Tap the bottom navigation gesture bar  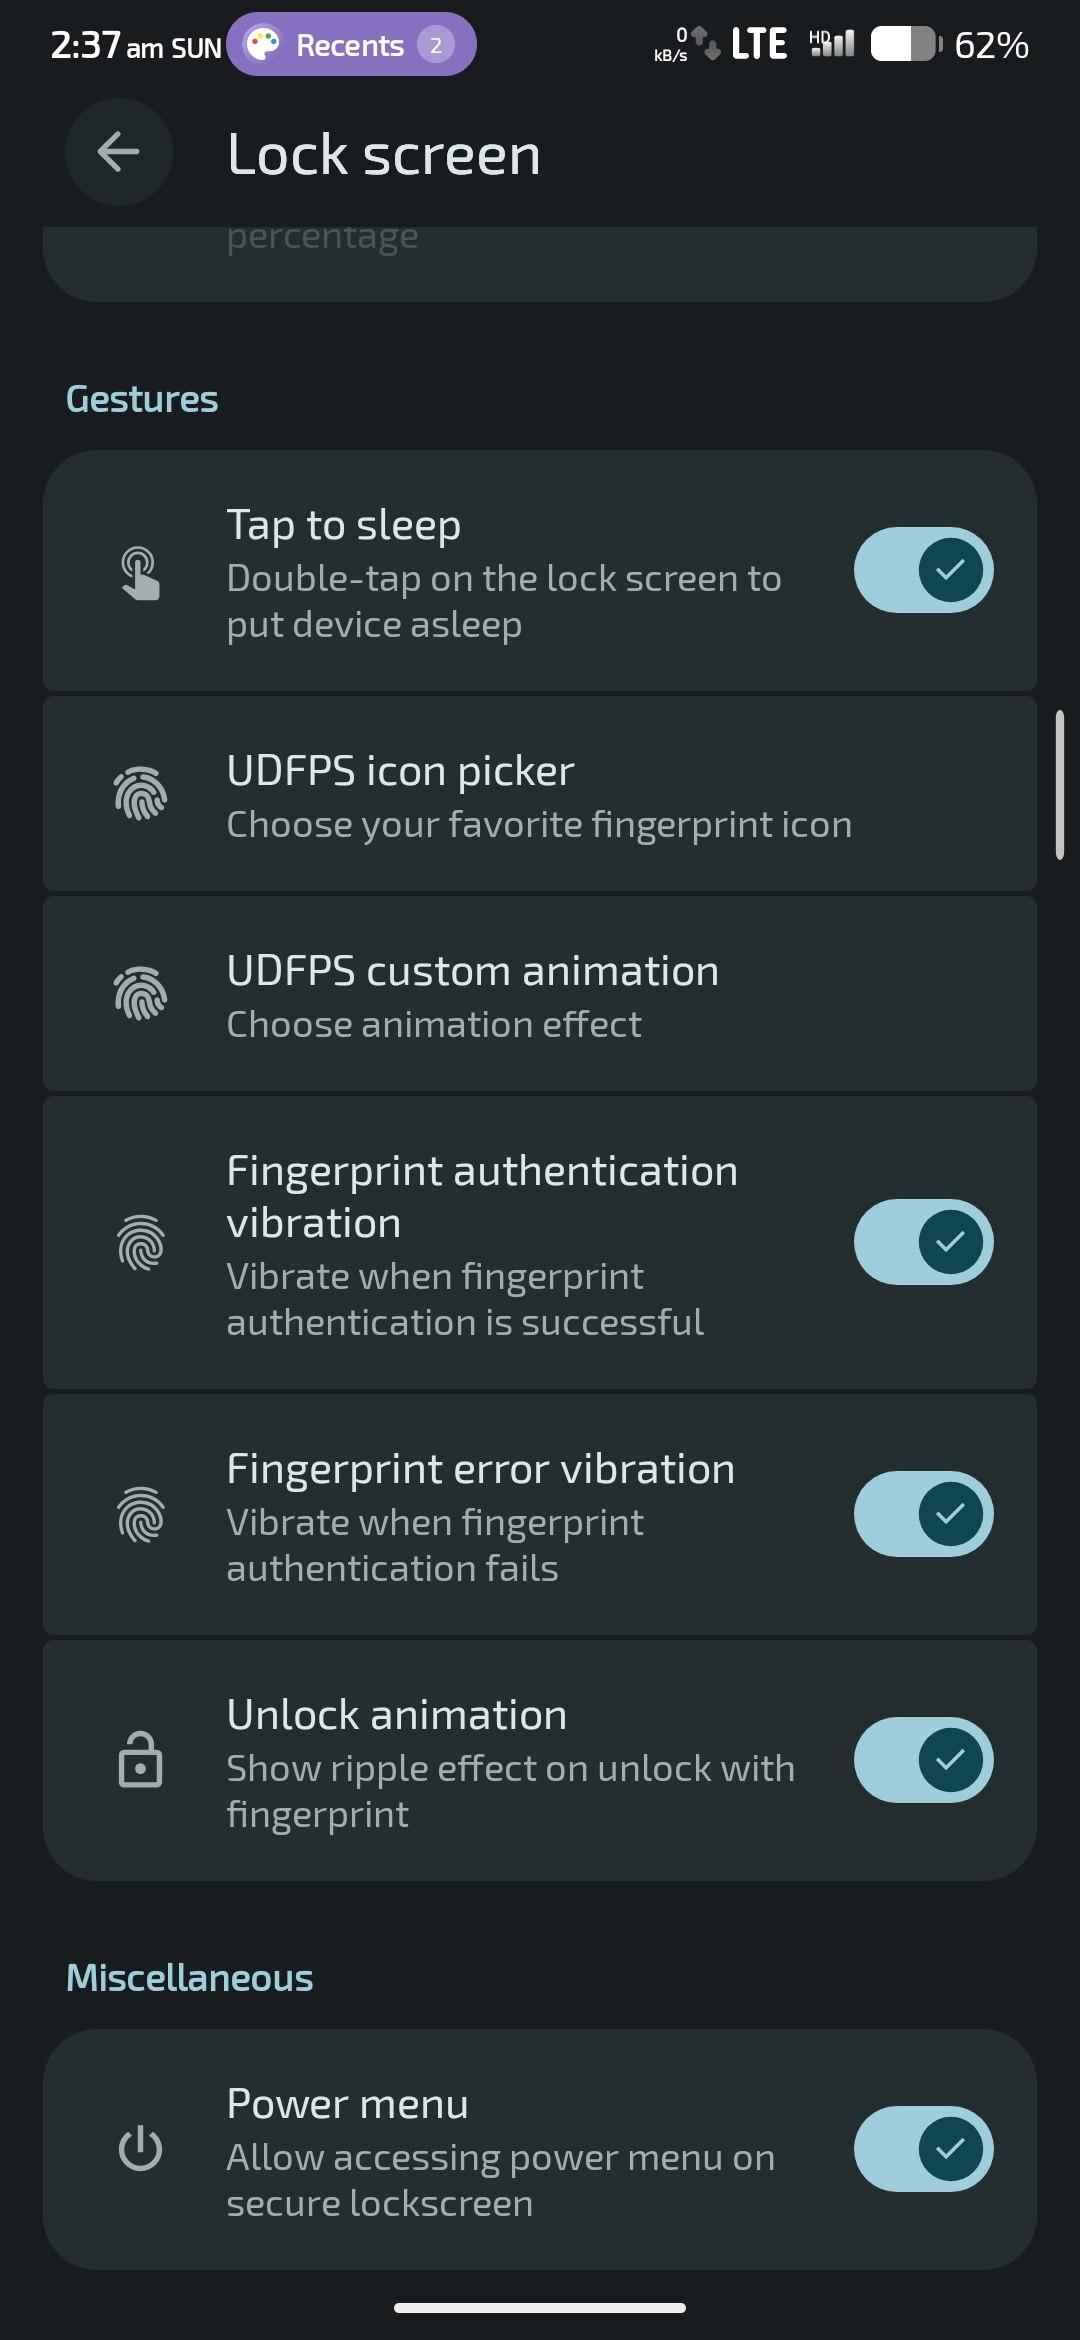tap(540, 2308)
